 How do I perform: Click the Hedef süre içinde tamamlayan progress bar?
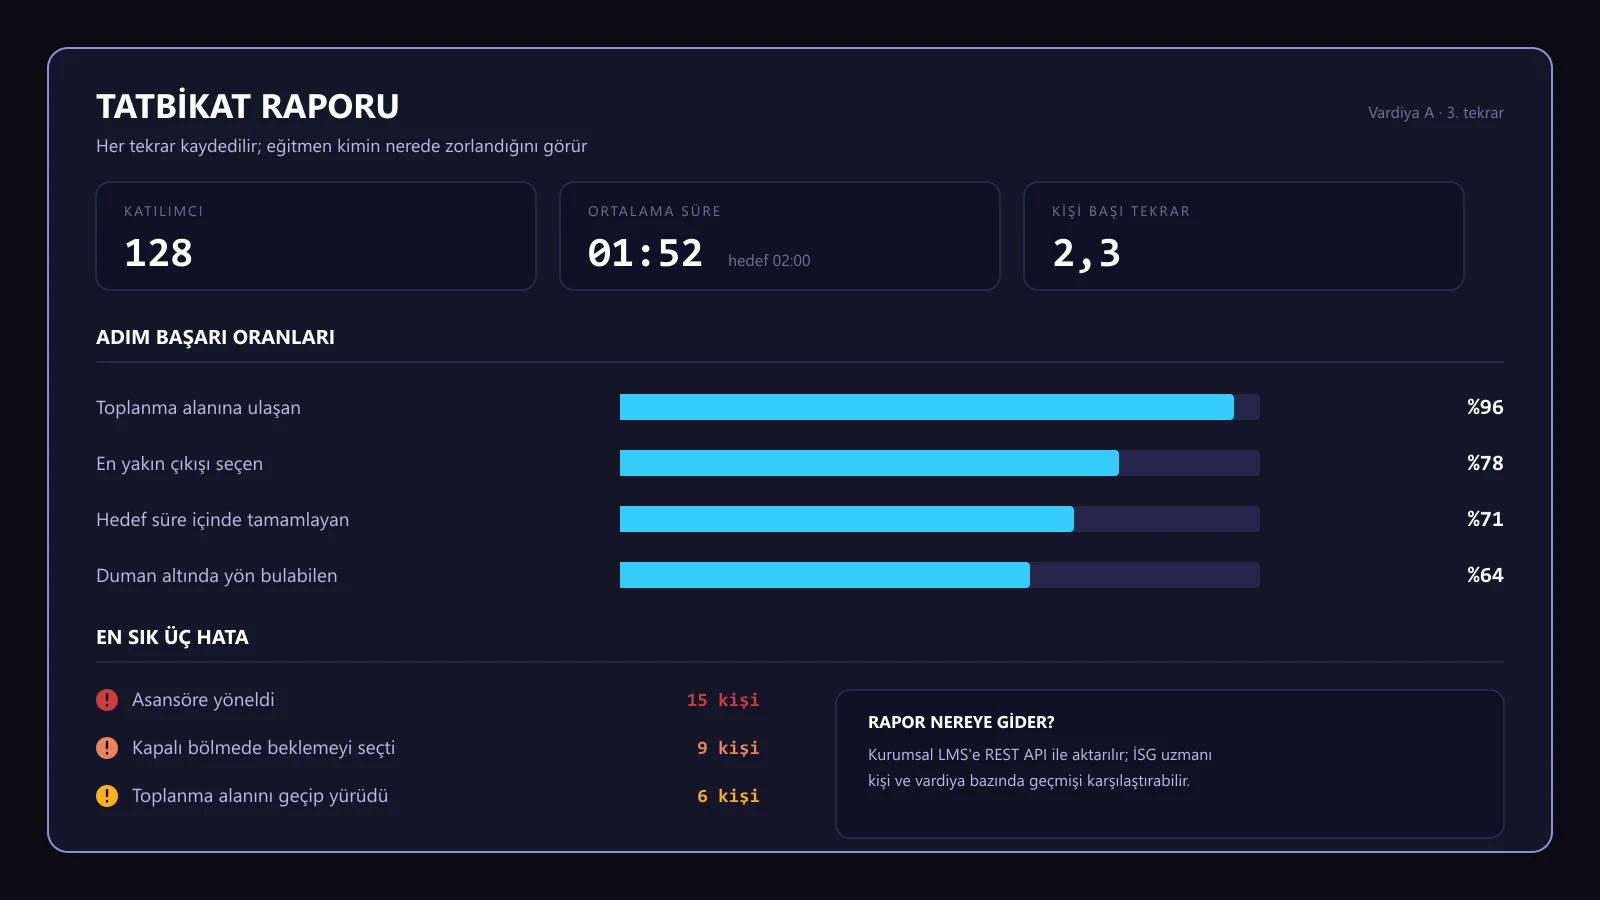coord(940,519)
